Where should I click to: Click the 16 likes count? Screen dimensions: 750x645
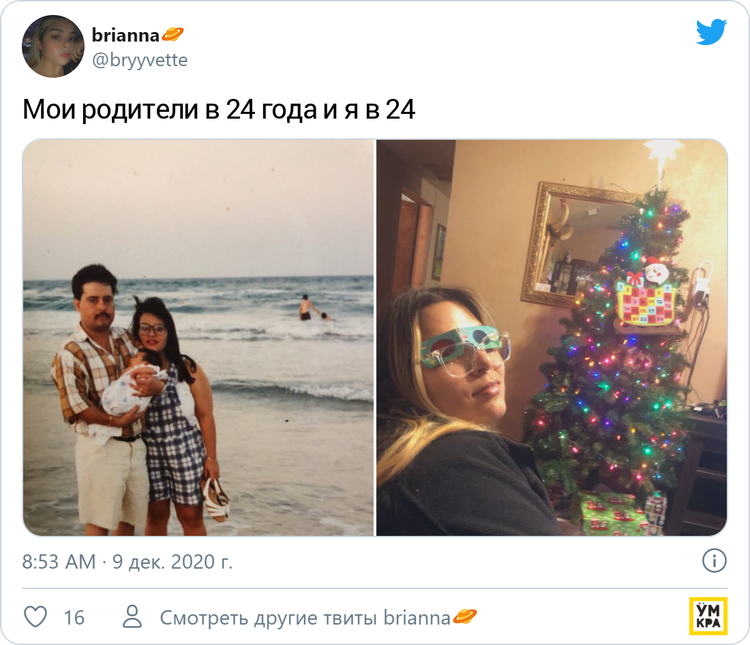coord(74,618)
